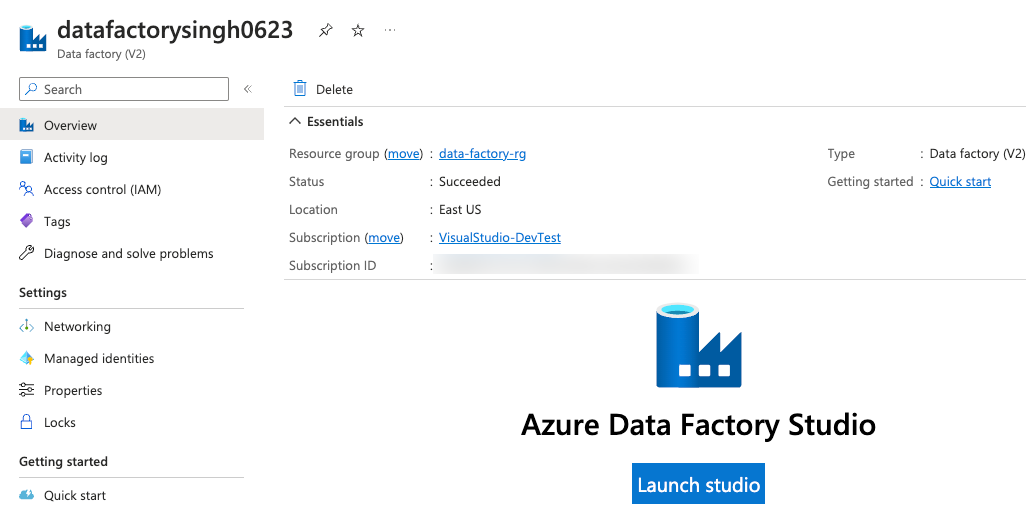The width and height of the screenshot is (1026, 514).
Task: Mark the resource as favorite with the star
Action: 358,30
